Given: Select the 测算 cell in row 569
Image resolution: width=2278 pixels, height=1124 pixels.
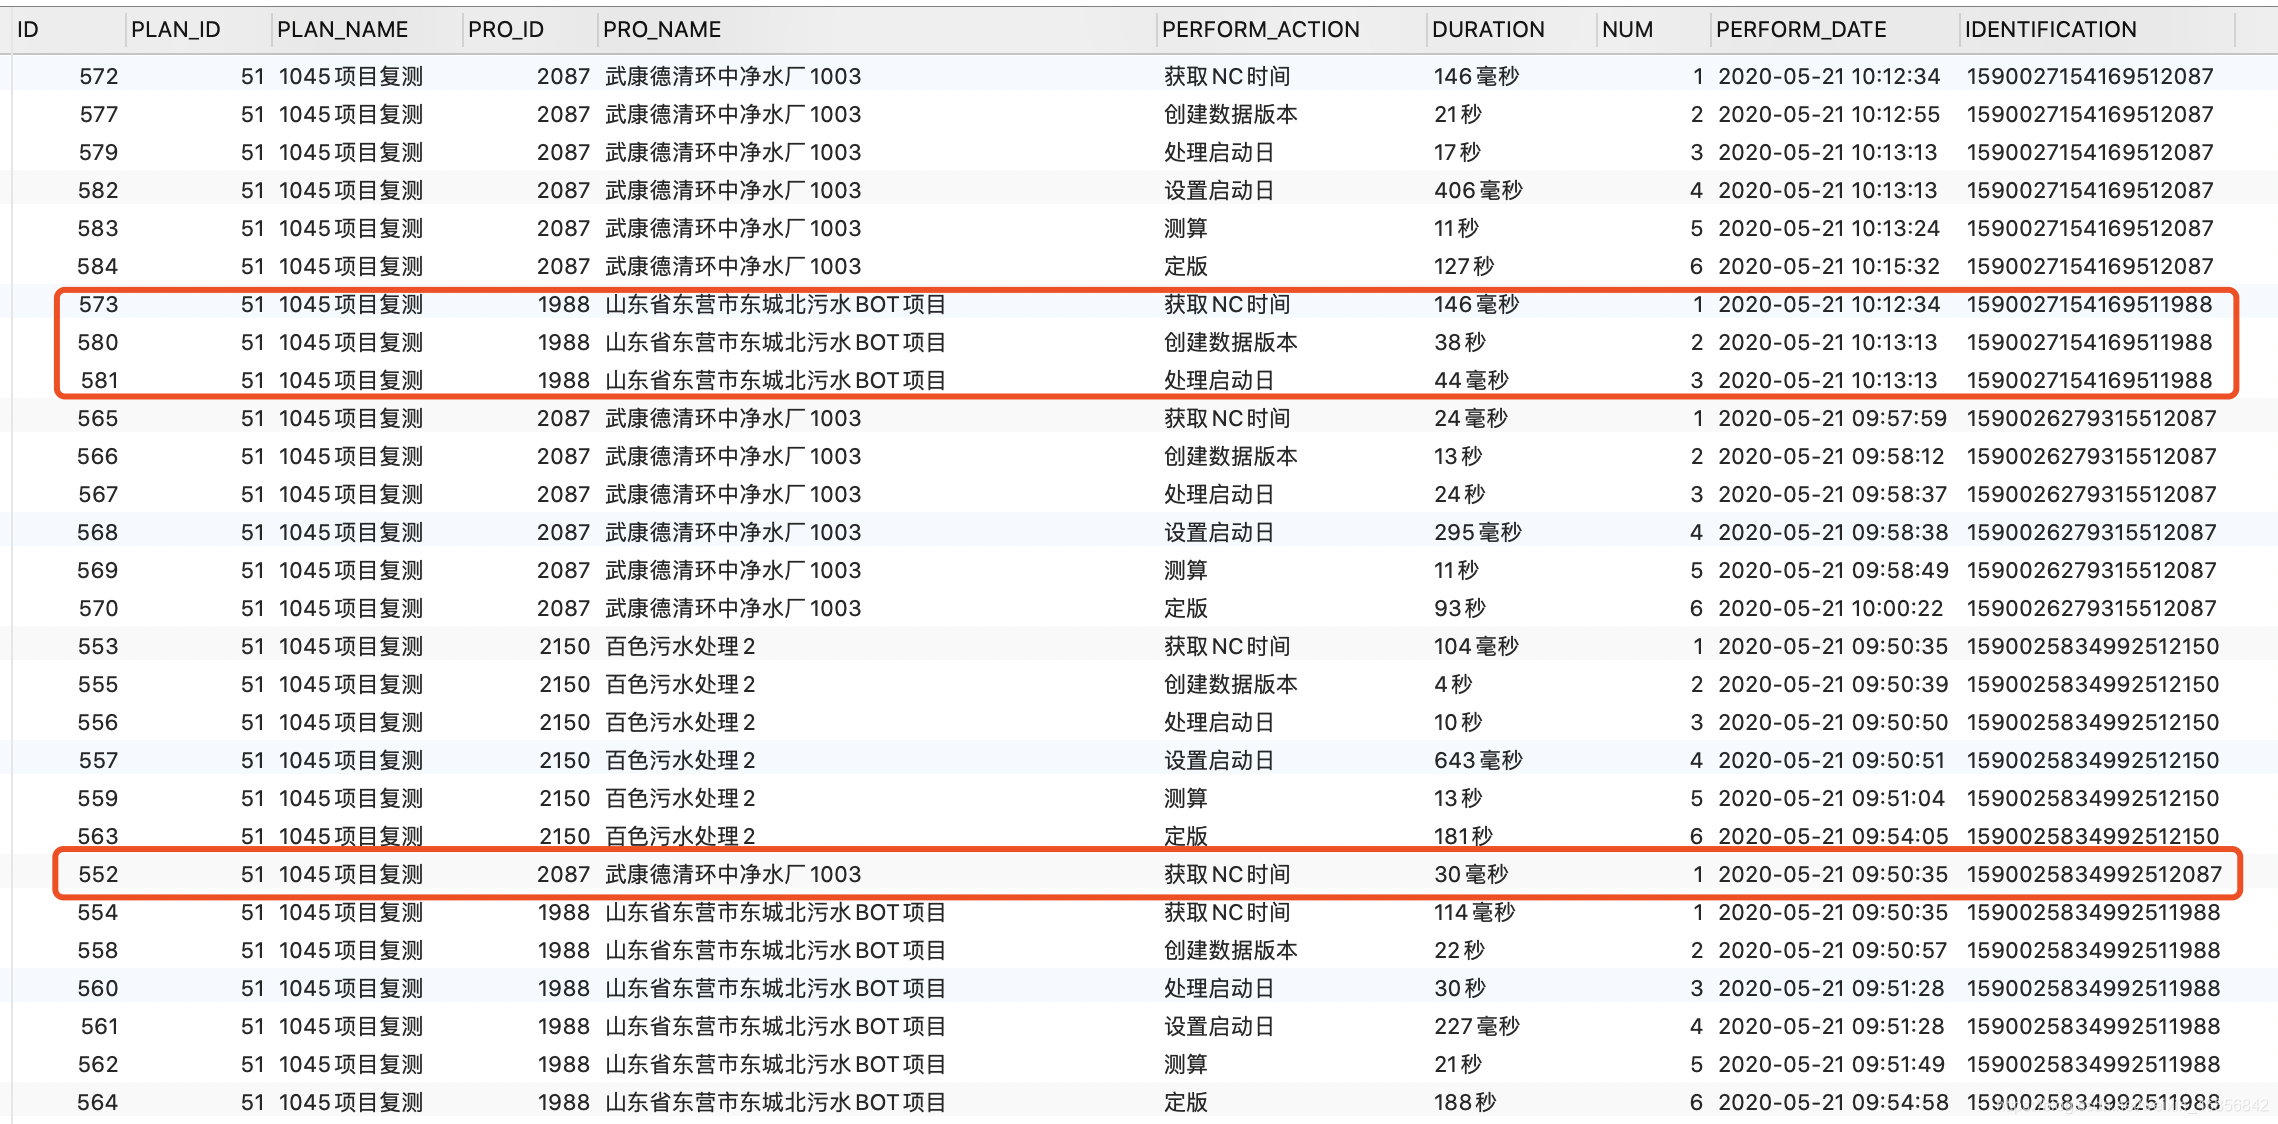Looking at the screenshot, I should coord(1185,570).
